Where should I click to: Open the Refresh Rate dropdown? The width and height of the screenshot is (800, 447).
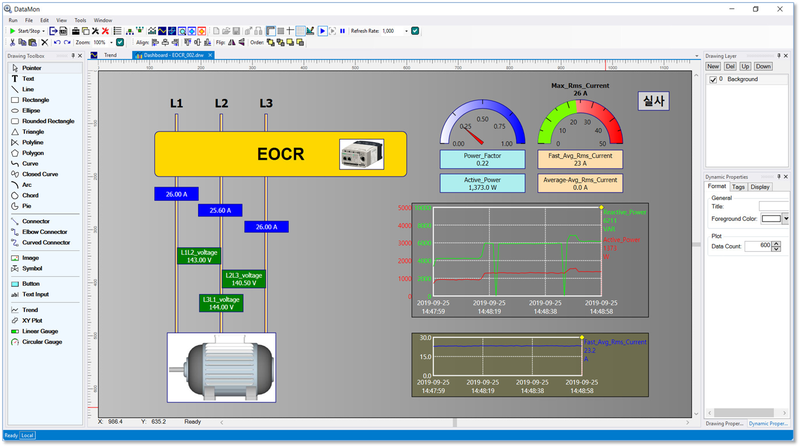click(x=407, y=31)
